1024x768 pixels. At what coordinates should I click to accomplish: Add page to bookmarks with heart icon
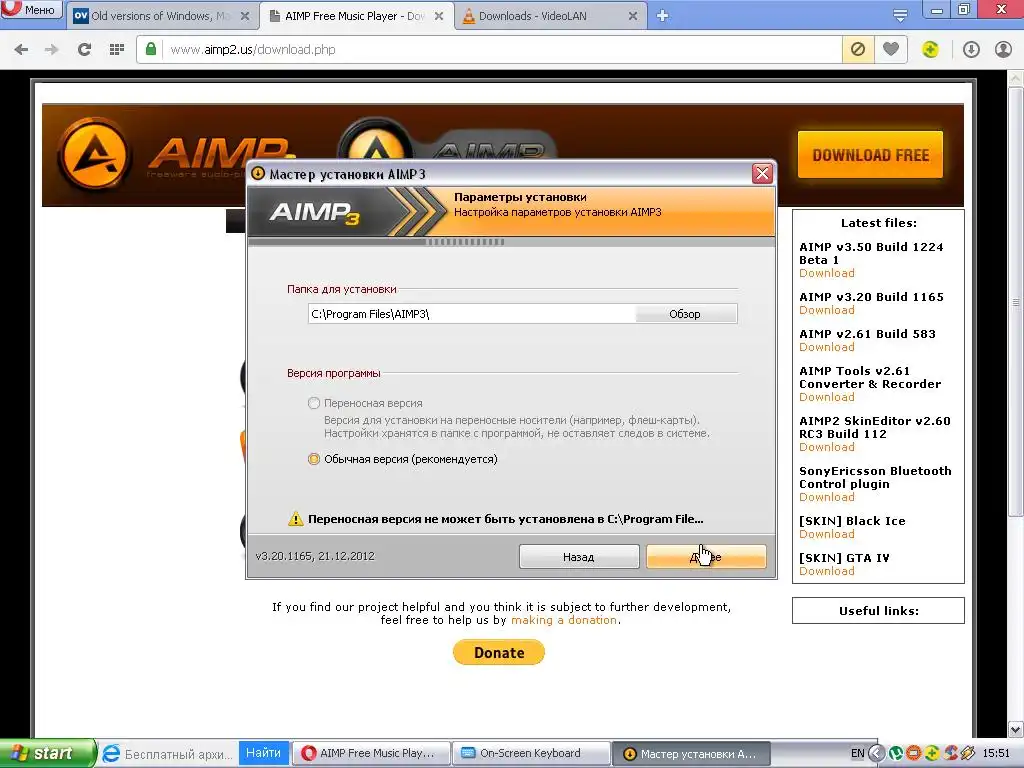891,50
